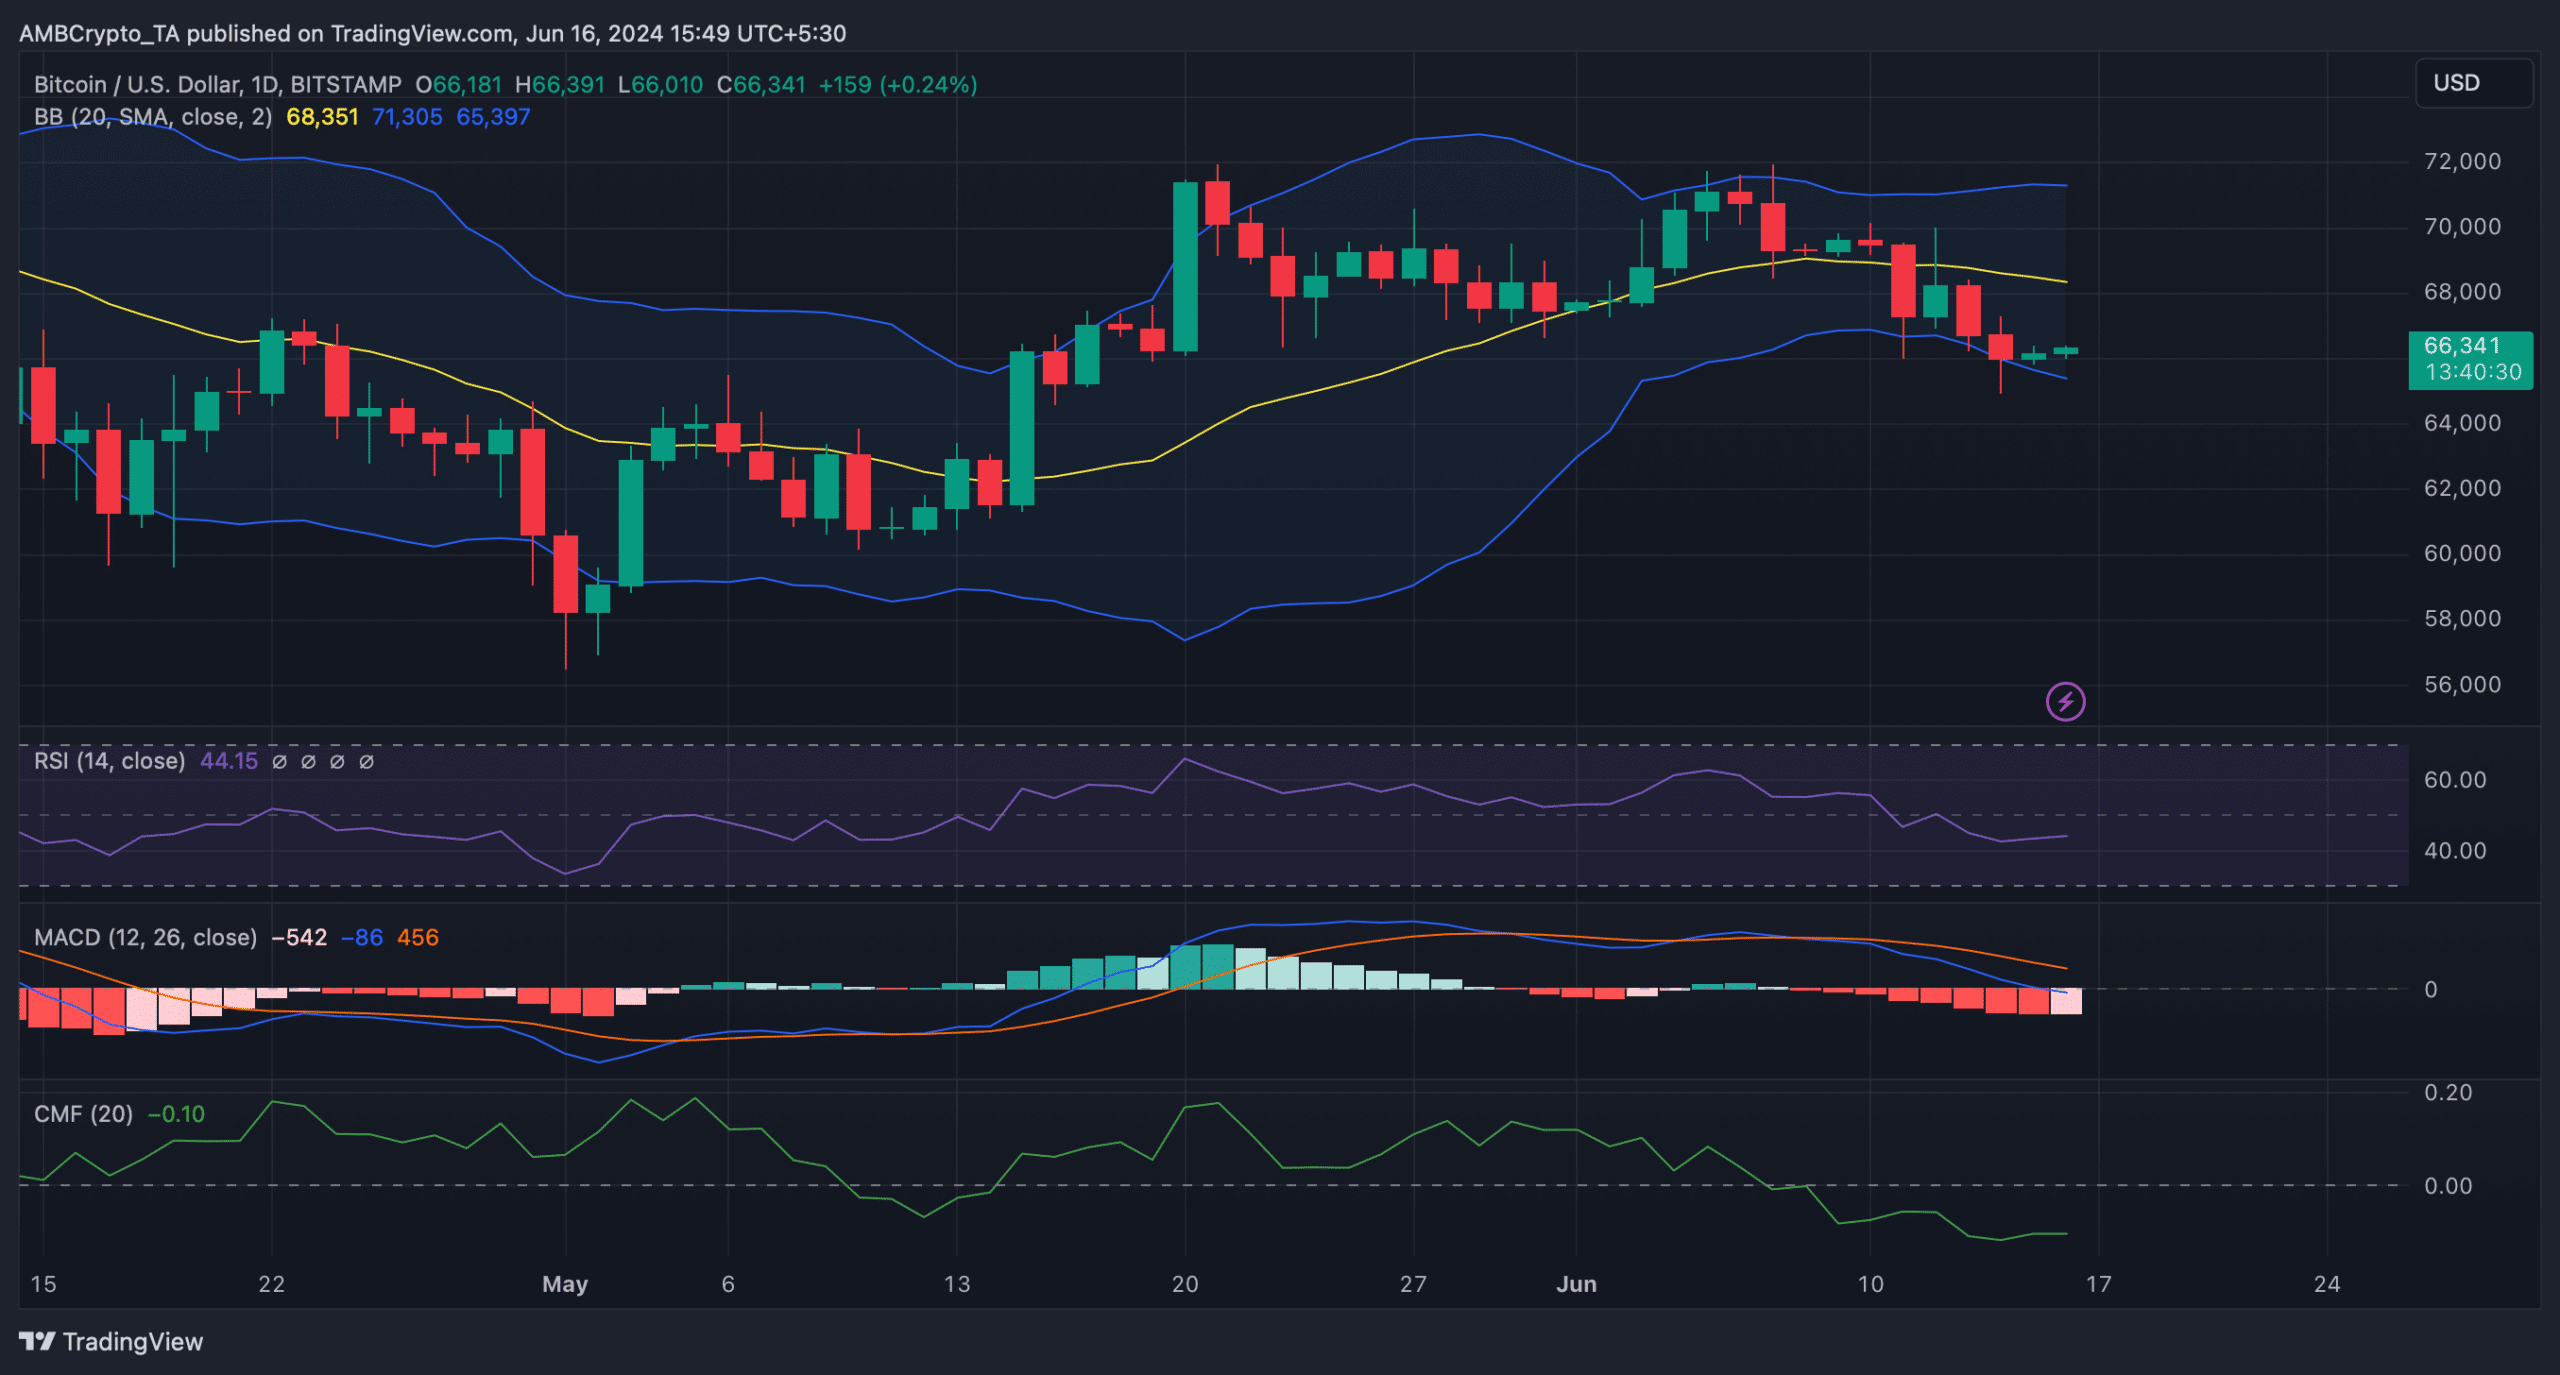2560x1375 pixels.
Task: Select the fourth ø value in RSI legend
Action: point(367,761)
